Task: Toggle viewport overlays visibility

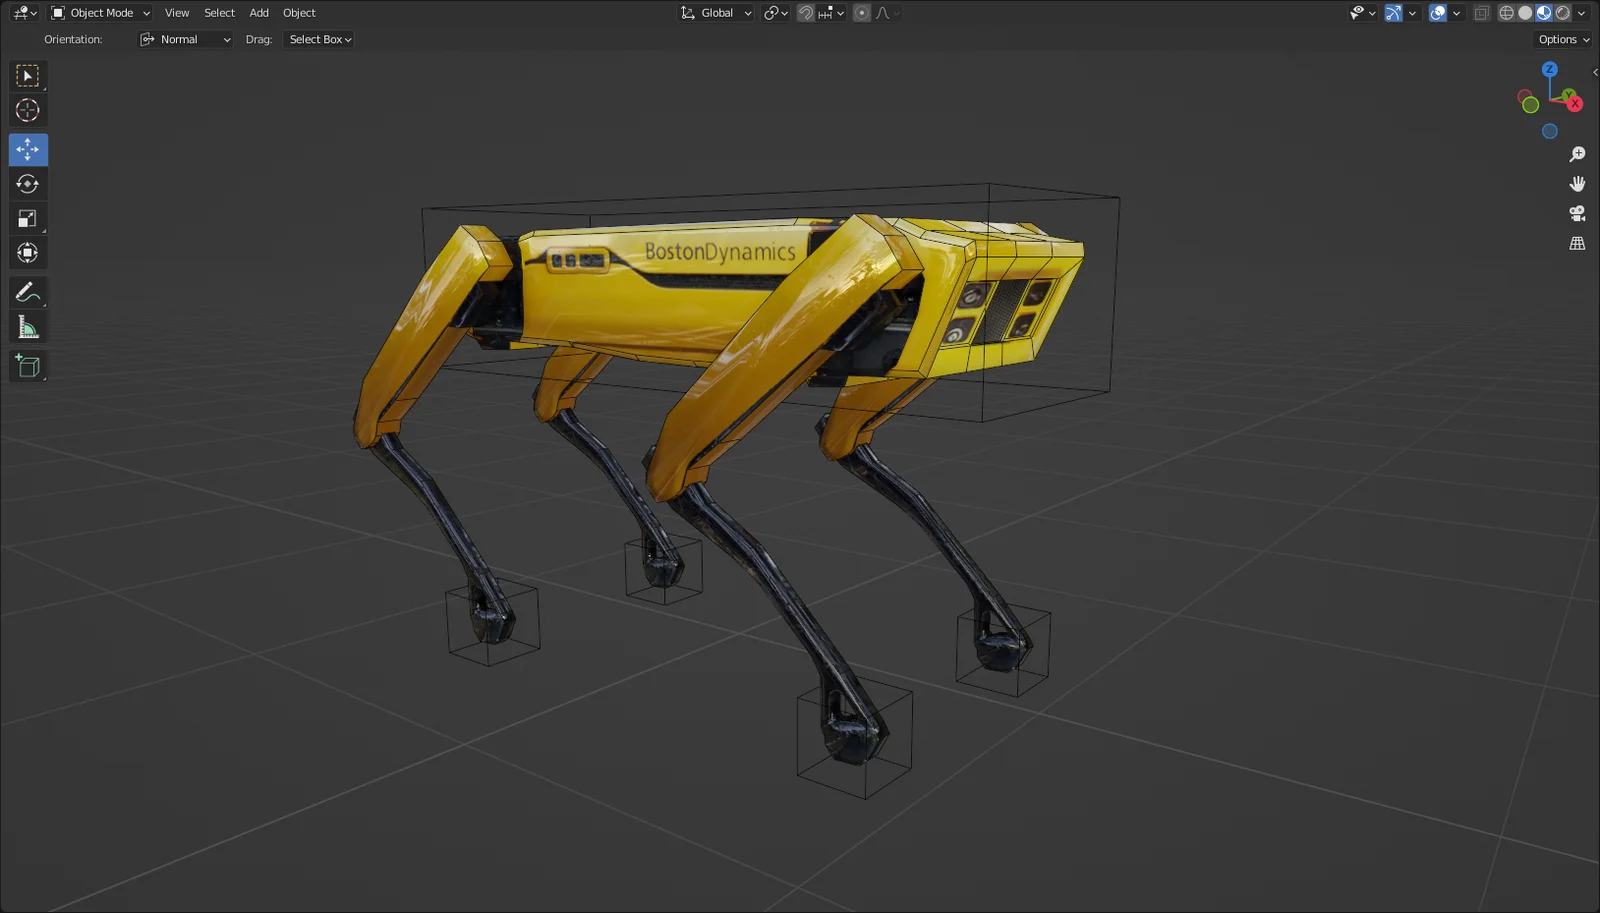Action: pos(1435,12)
